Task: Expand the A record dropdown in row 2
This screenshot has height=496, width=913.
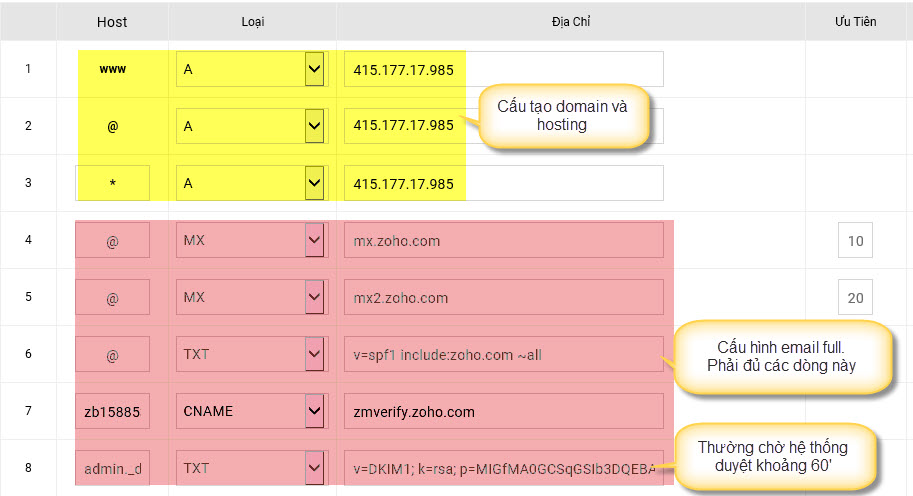Action: [315, 126]
